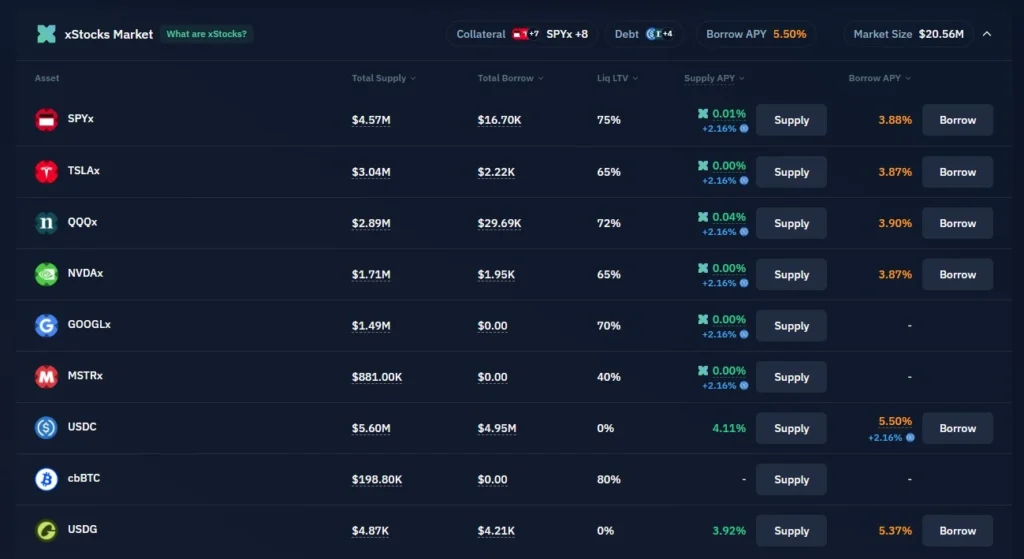This screenshot has height=559, width=1024.
Task: Click the 80% Liq LTV value
Action: 609,479
